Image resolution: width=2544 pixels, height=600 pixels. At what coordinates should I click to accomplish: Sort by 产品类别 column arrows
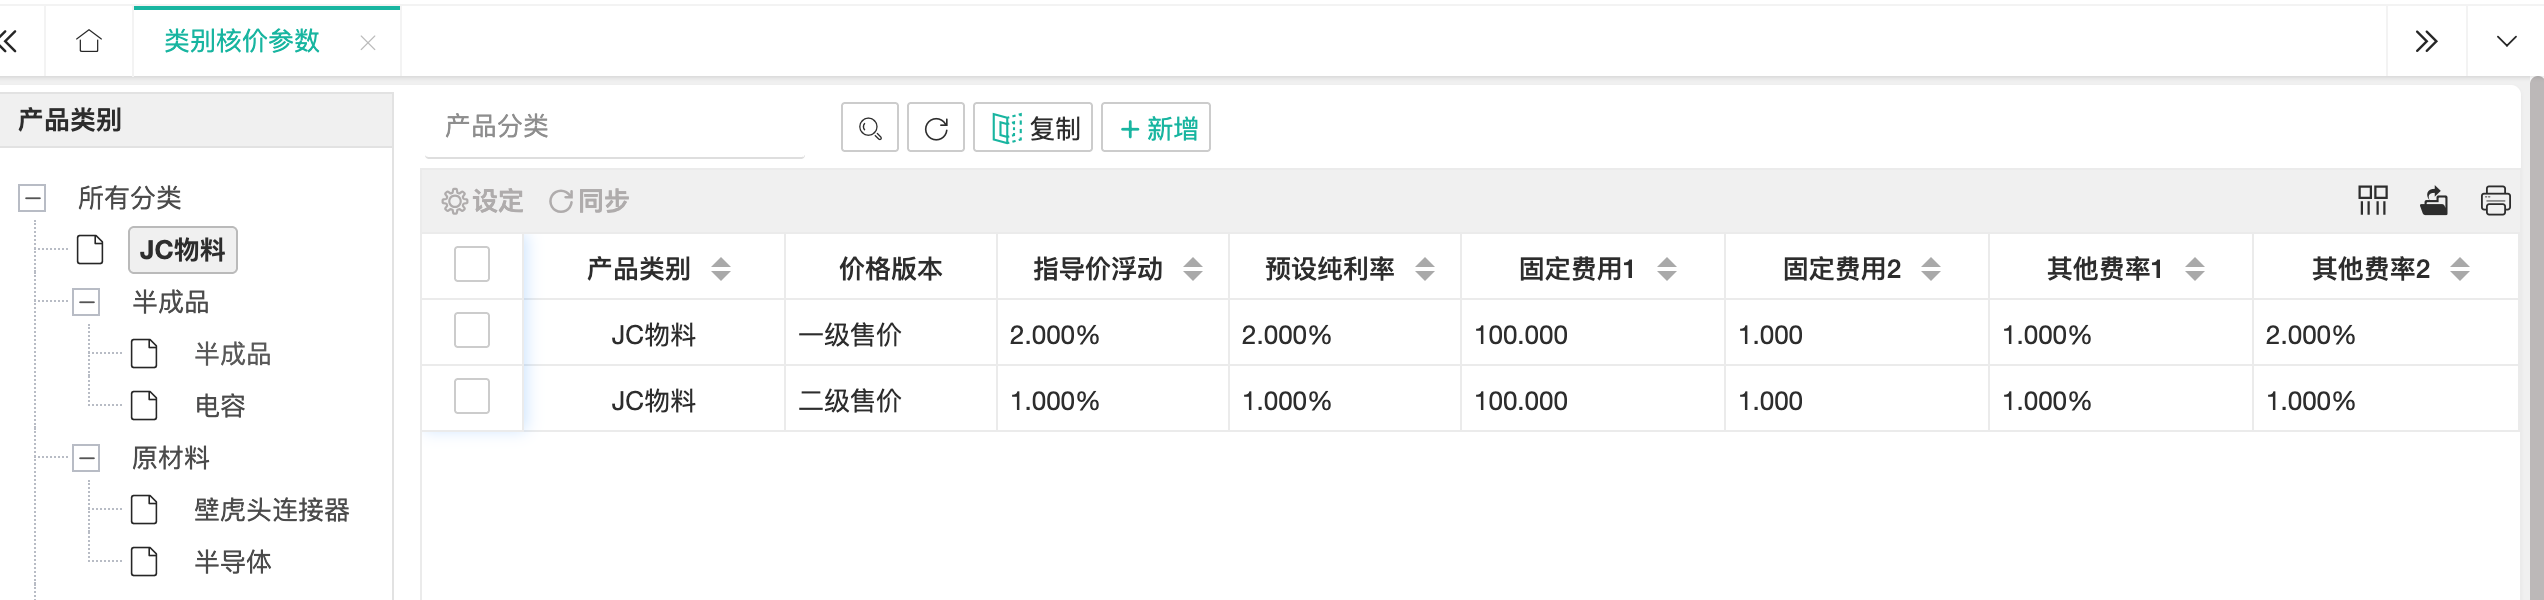[x=721, y=268]
